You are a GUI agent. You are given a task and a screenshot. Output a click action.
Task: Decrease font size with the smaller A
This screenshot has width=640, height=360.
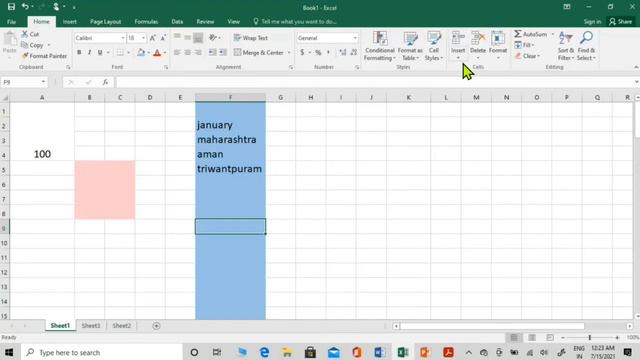point(163,38)
